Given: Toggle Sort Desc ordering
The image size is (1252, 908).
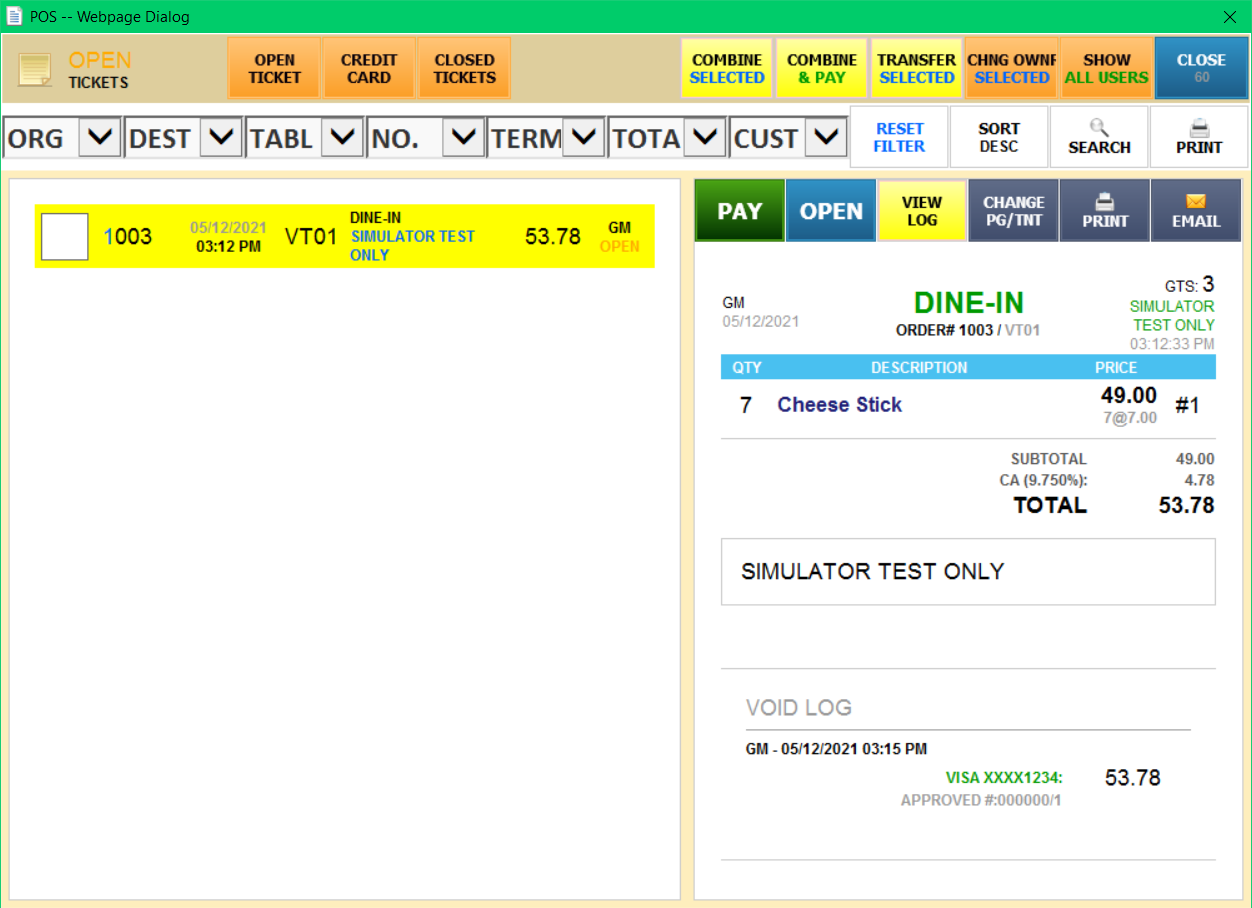Looking at the screenshot, I should tap(998, 137).
